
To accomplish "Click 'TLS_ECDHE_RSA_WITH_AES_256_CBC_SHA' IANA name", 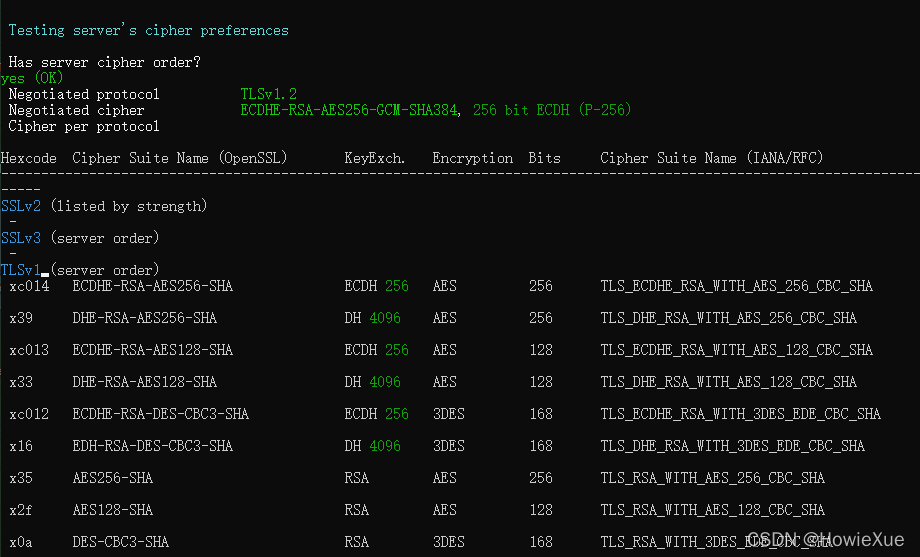I will coord(736,286).
